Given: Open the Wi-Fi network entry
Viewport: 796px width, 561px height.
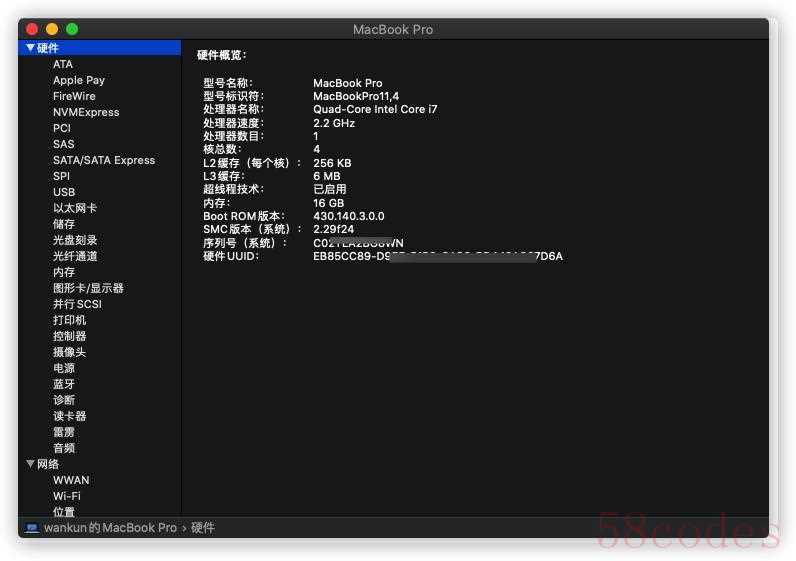Looking at the screenshot, I should [67, 496].
